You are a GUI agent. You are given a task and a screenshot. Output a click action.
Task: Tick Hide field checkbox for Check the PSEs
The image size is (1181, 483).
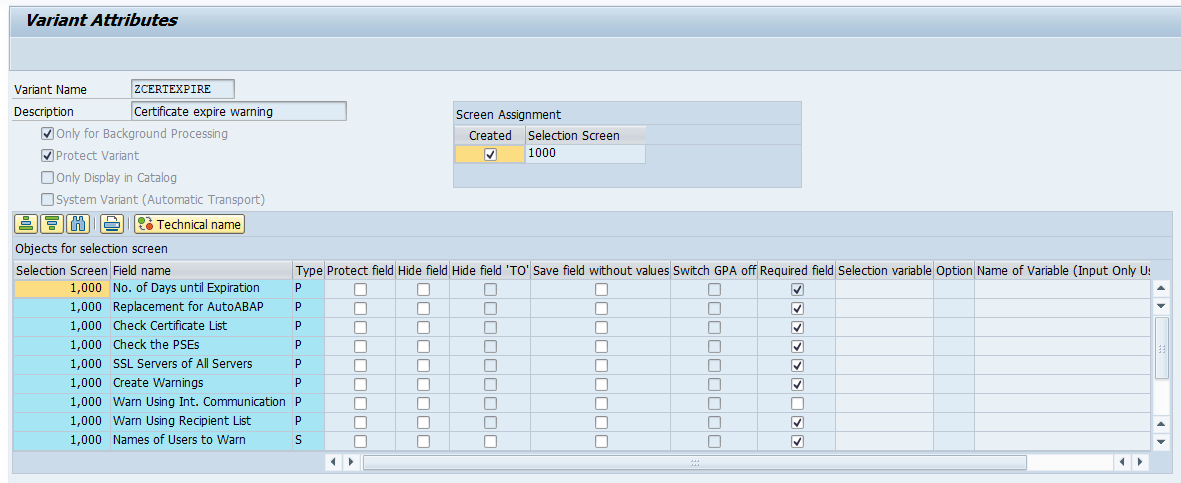(x=423, y=346)
